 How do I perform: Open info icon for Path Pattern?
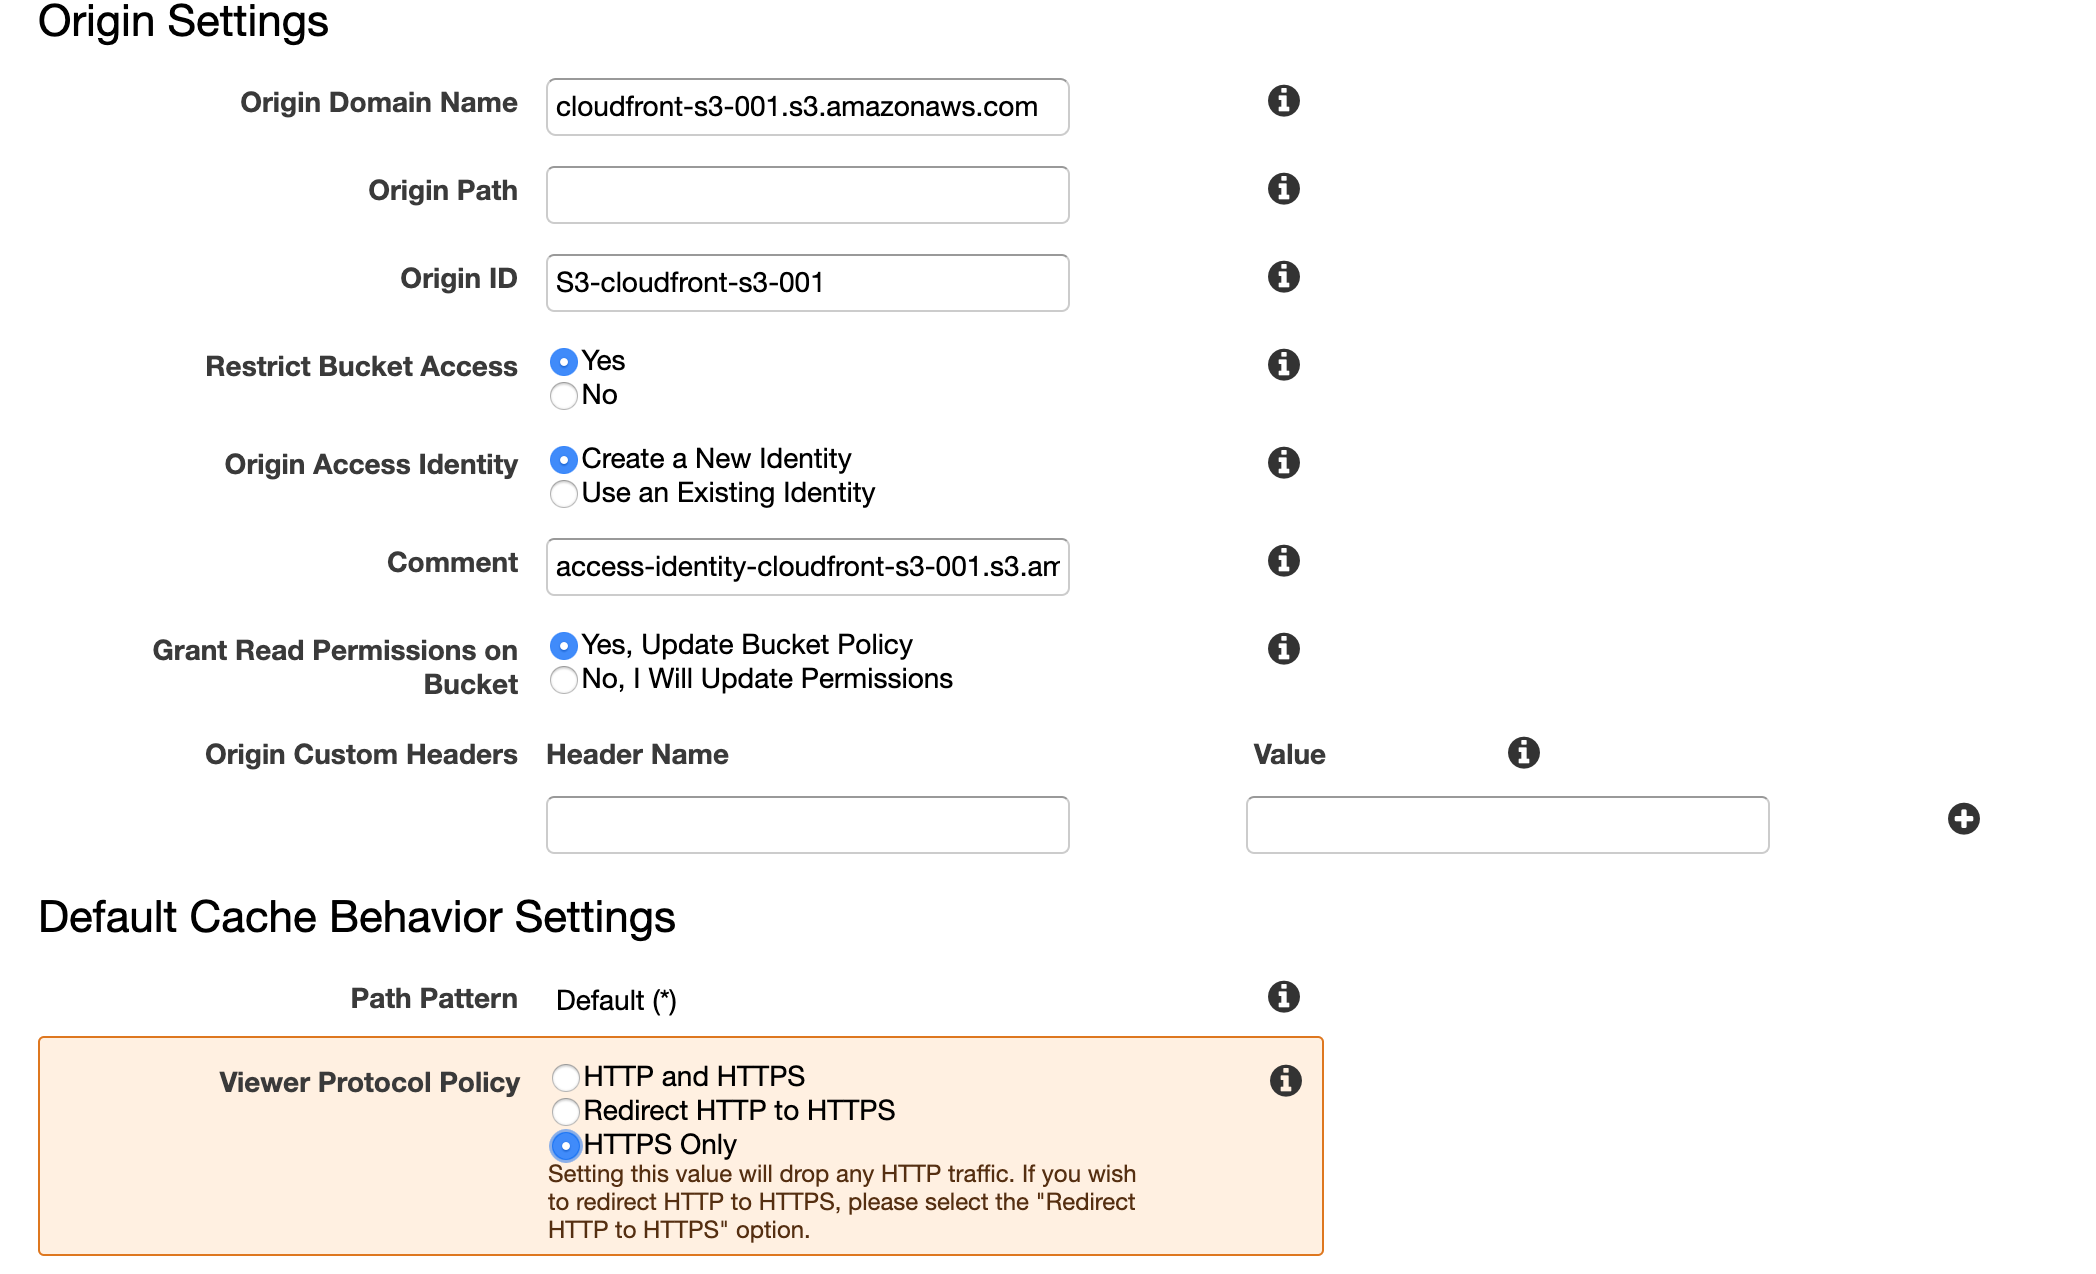(x=1283, y=997)
